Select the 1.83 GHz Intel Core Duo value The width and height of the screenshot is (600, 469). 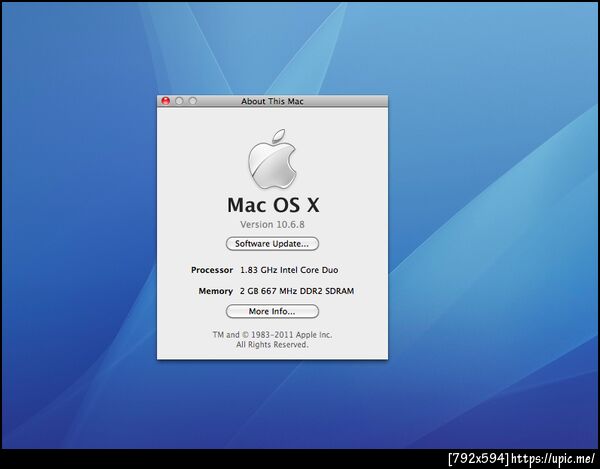pos(289,270)
